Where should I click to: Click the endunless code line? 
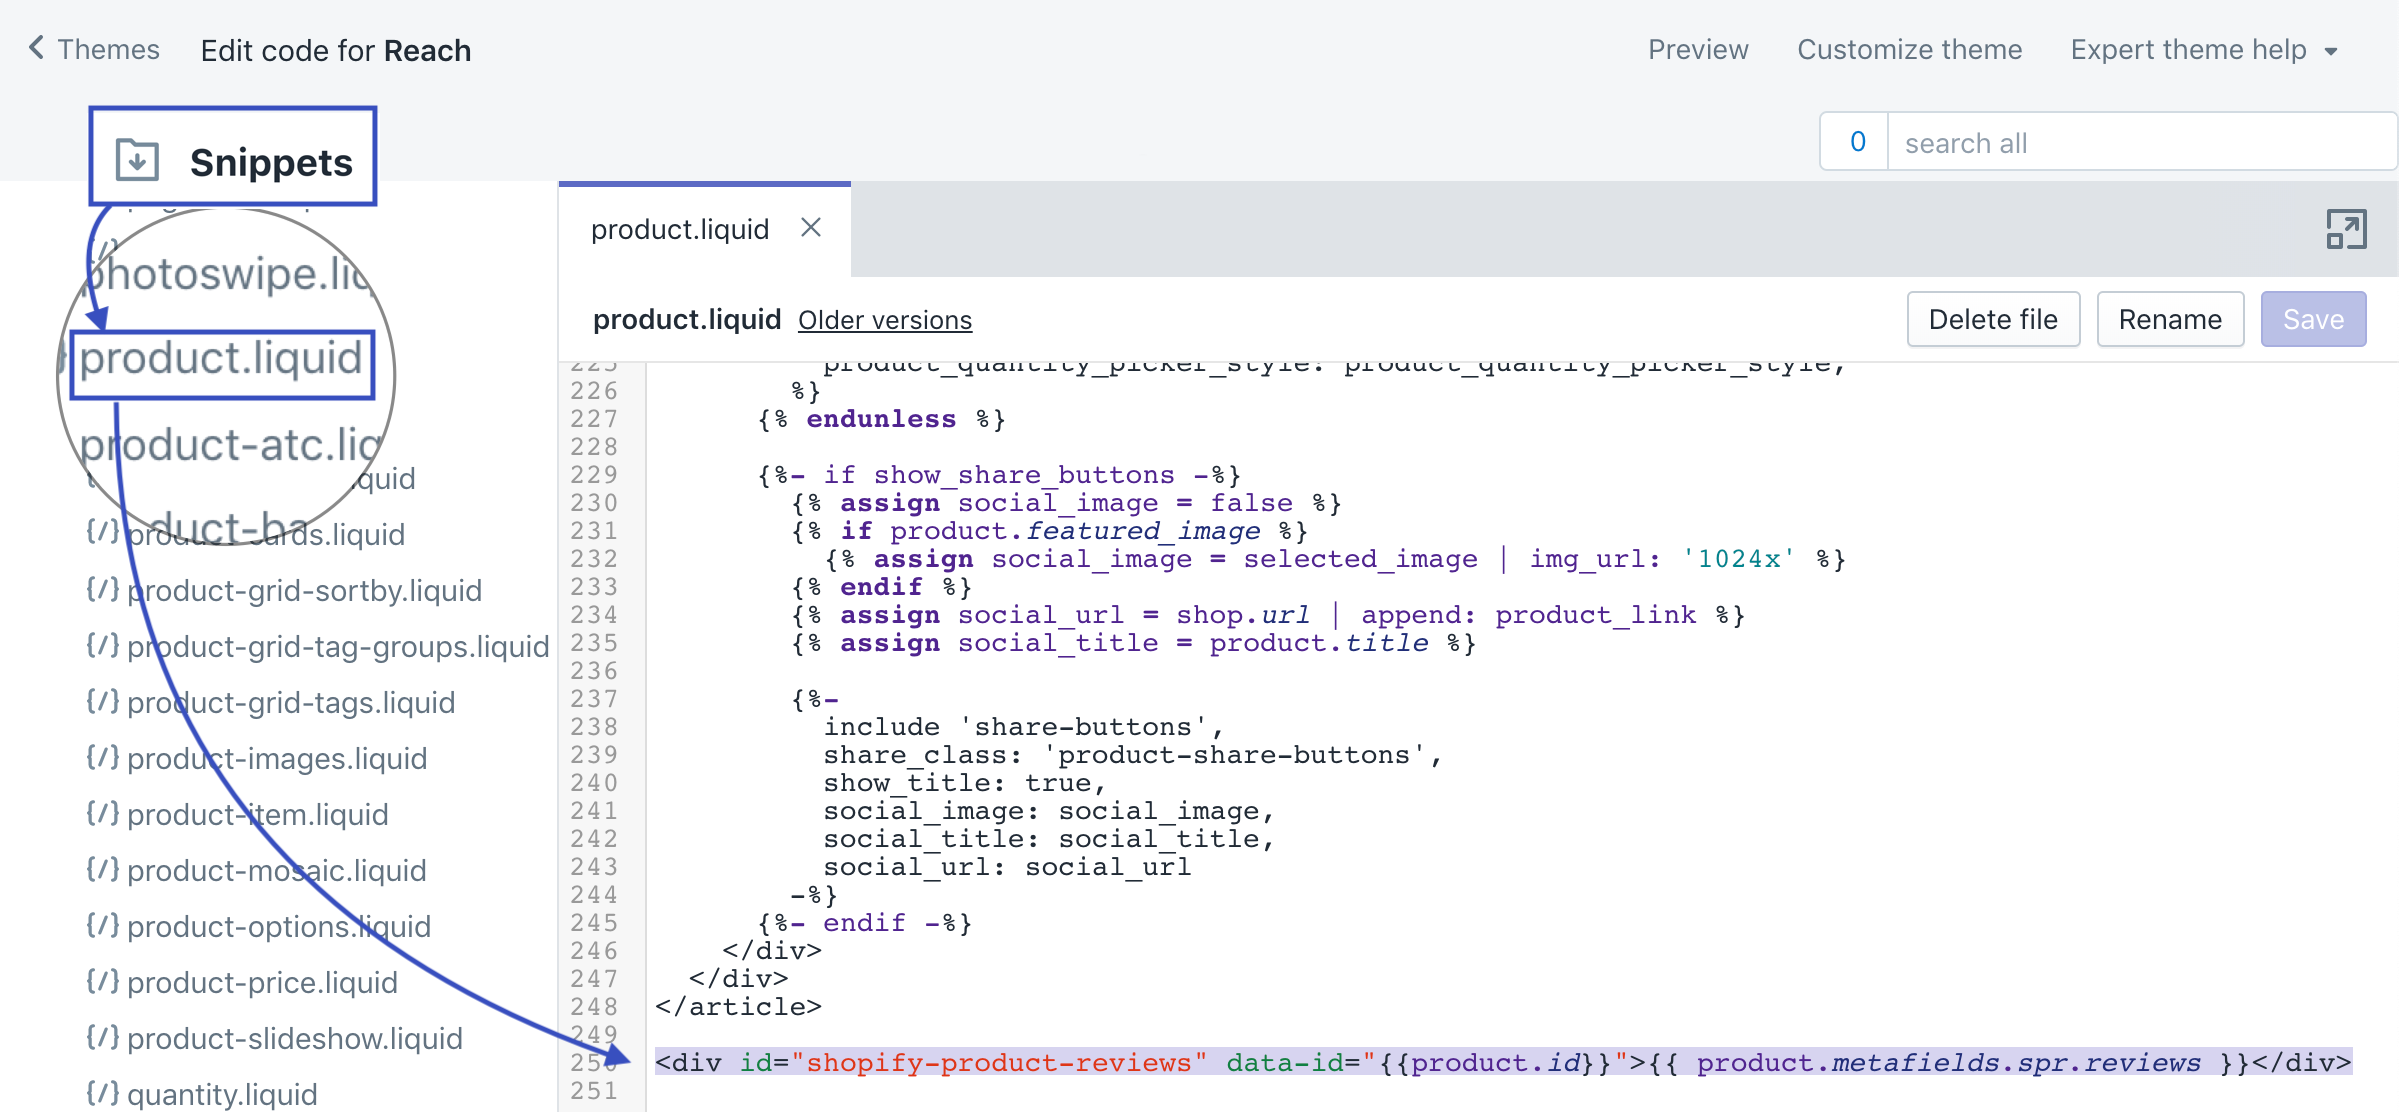(881, 419)
